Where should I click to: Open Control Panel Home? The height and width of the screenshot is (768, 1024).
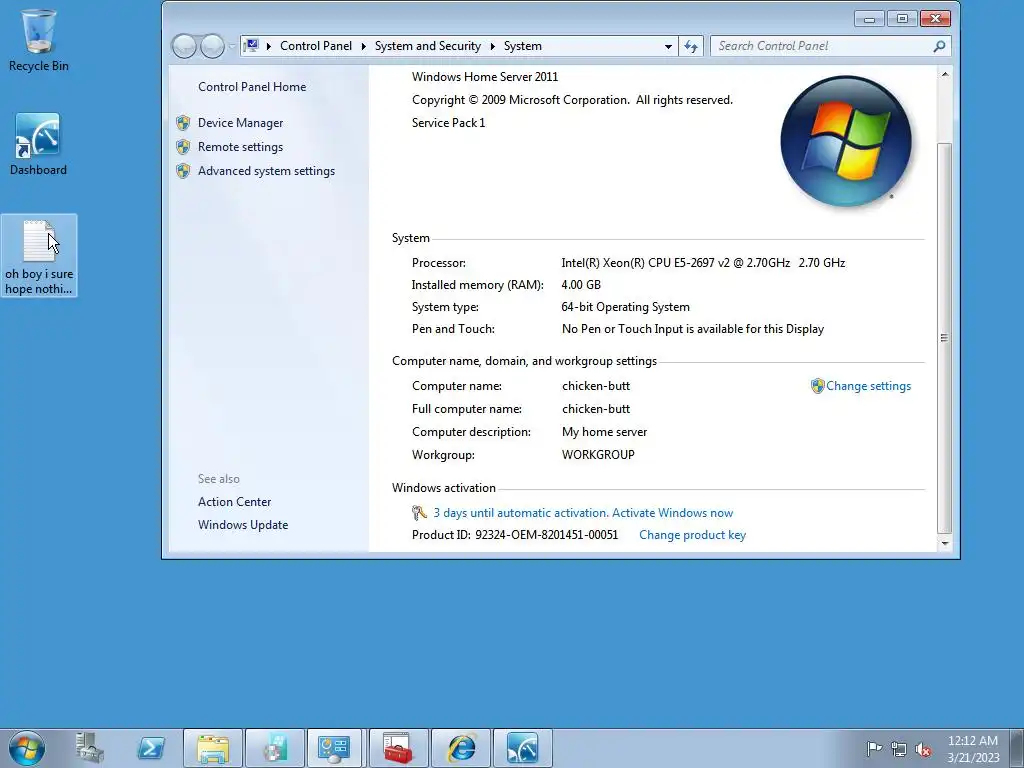click(x=252, y=87)
